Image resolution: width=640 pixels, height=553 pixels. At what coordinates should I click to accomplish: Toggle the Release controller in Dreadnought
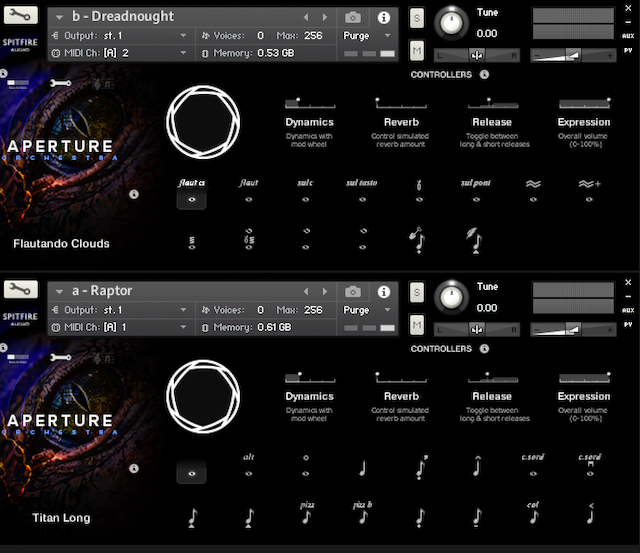click(x=493, y=103)
